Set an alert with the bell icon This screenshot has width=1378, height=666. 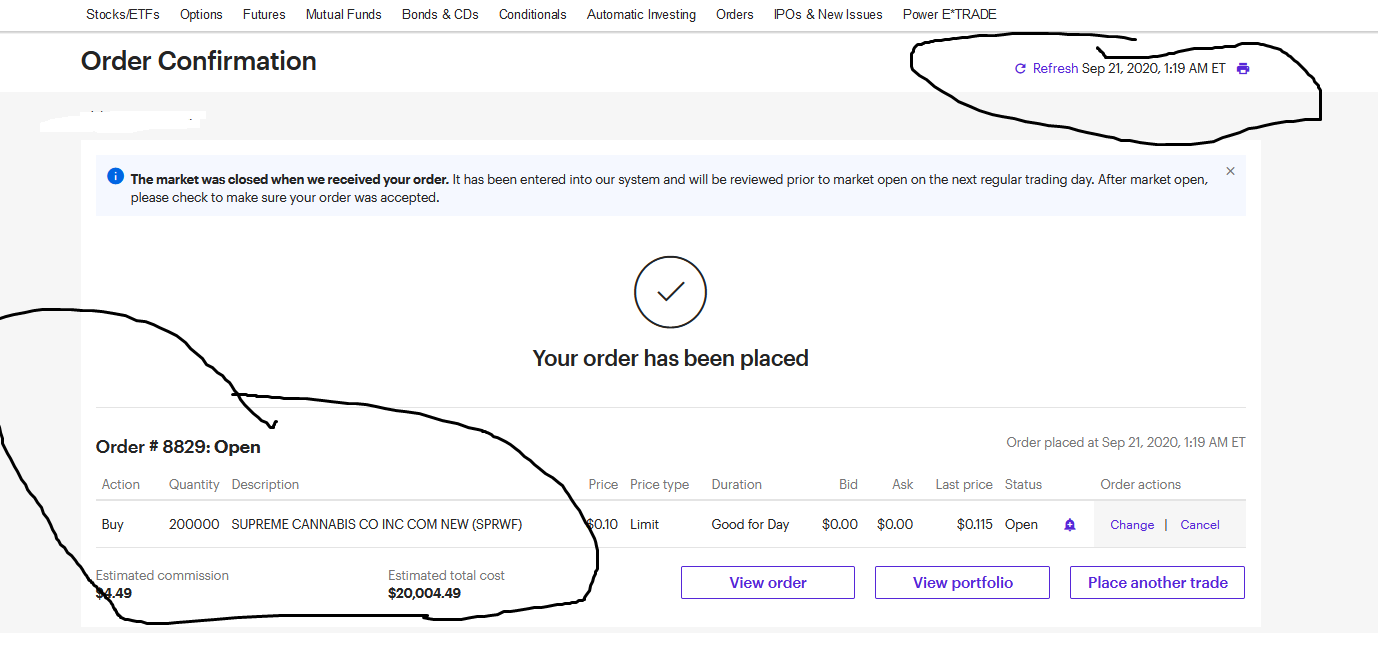(1070, 524)
